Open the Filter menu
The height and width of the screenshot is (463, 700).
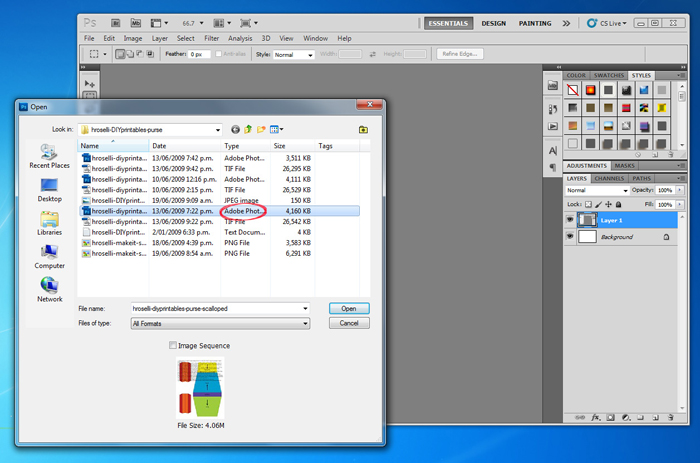coord(211,38)
